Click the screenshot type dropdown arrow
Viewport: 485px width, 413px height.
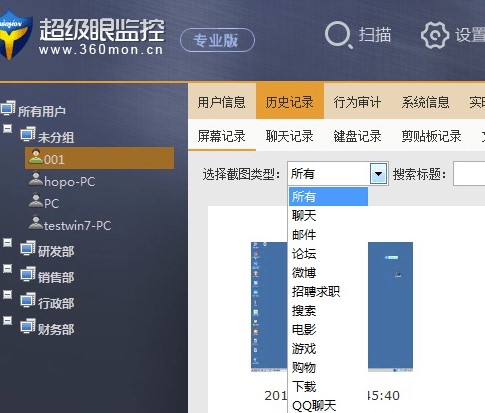pos(378,173)
